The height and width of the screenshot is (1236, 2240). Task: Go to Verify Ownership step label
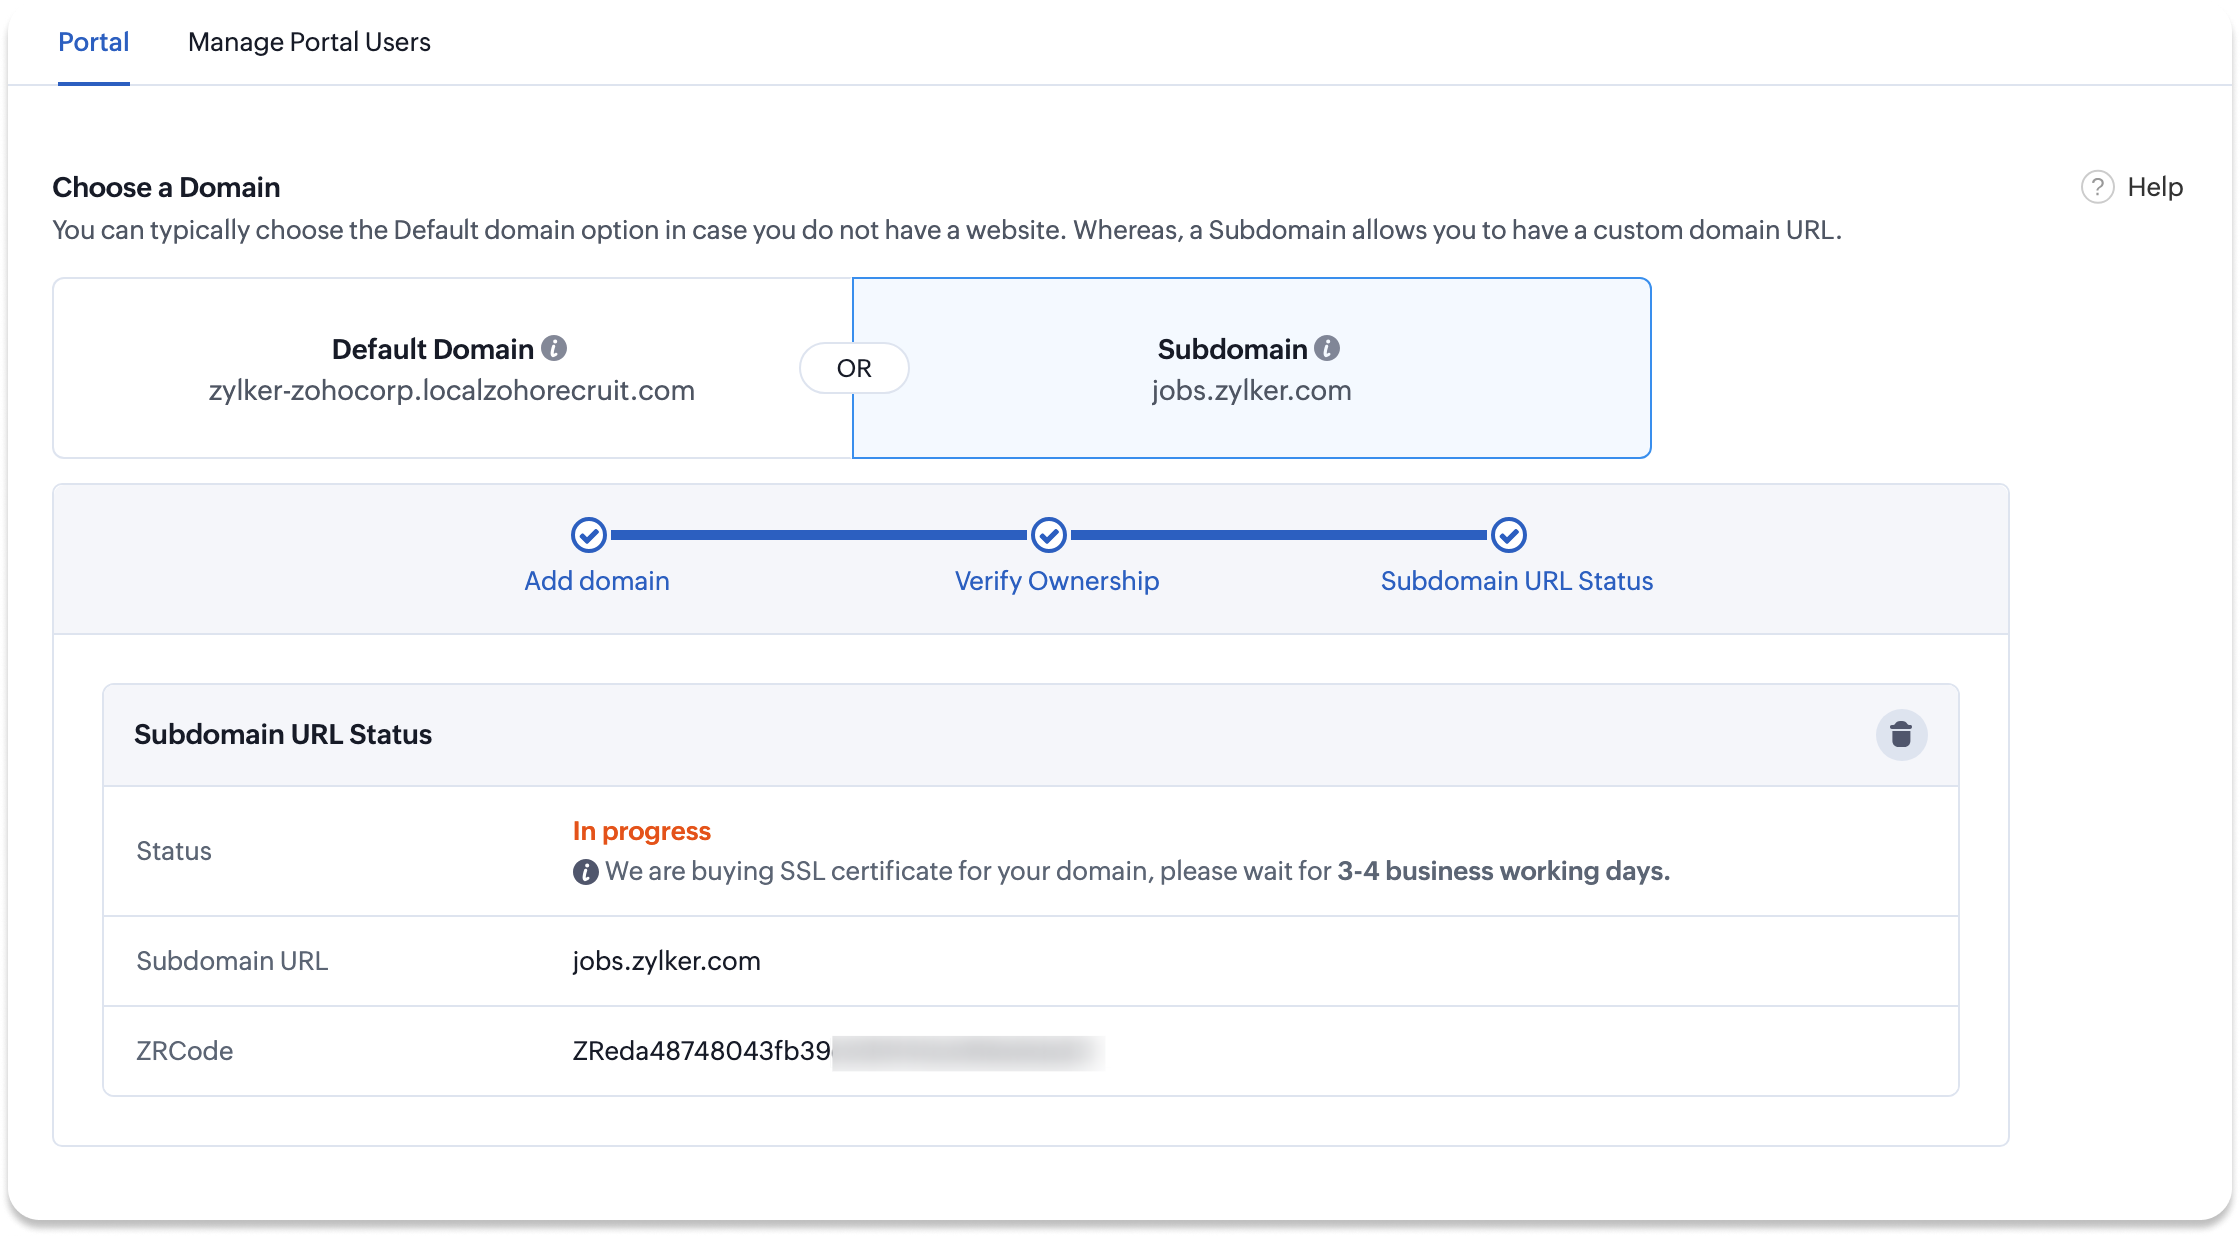[x=1056, y=581]
